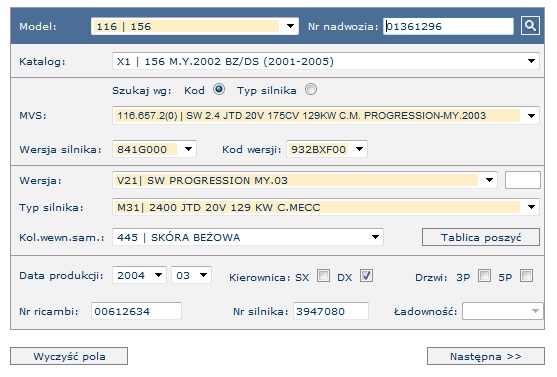Click the Nr nadwozia input field

[x=448, y=26]
